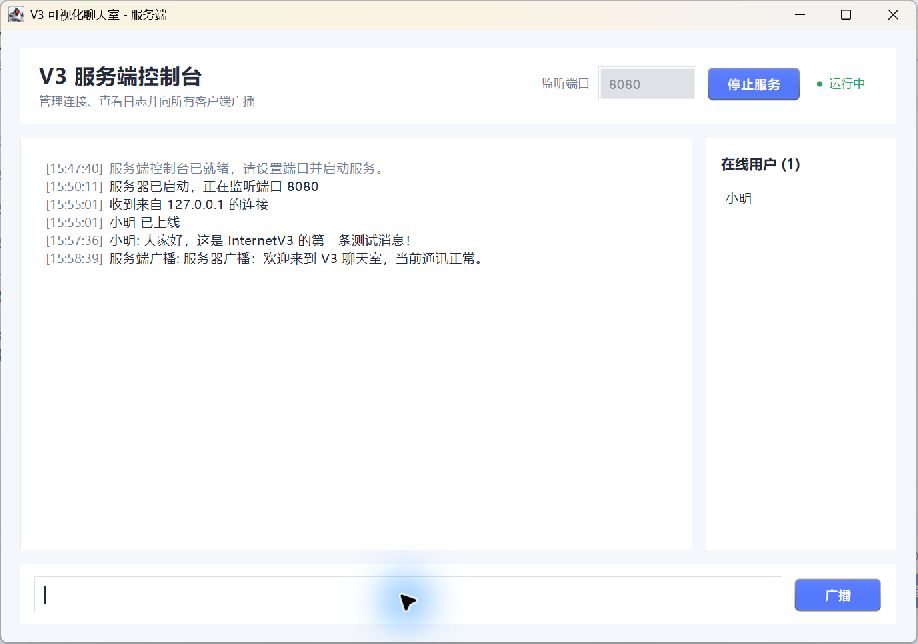Click log line 服务器已启动 listening 8080

[x=182, y=187]
